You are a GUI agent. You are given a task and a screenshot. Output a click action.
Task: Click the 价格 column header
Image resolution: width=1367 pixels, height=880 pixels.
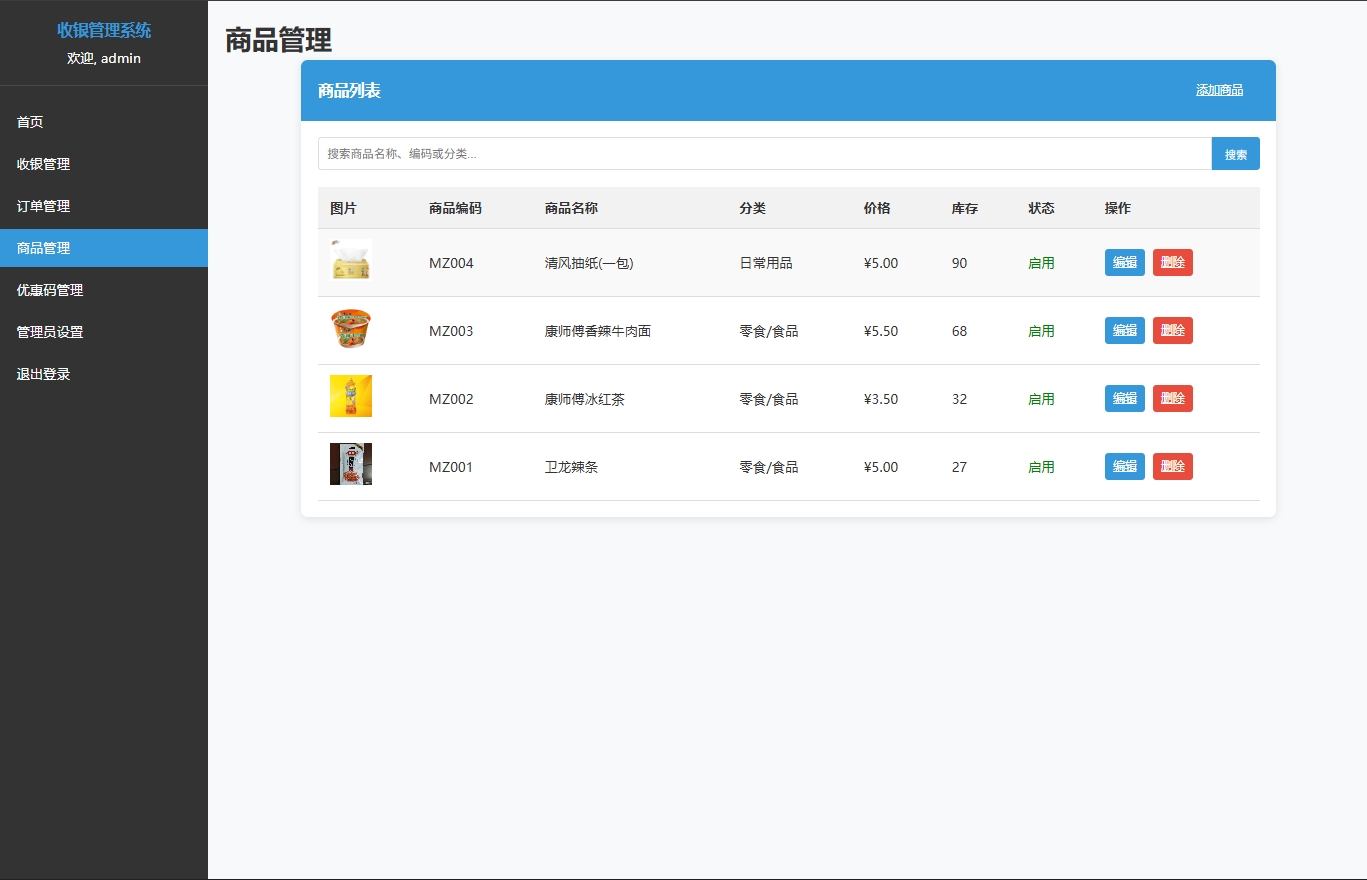[x=877, y=208]
